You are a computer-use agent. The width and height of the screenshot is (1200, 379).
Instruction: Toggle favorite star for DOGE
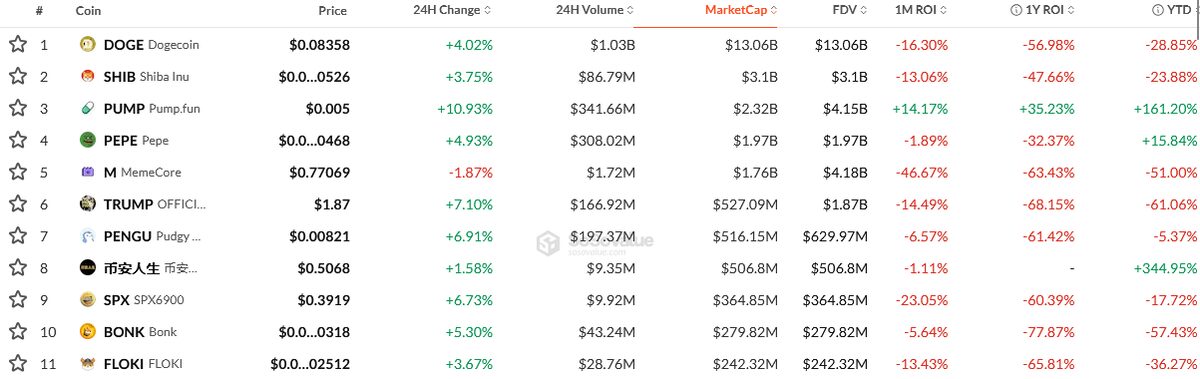17,44
